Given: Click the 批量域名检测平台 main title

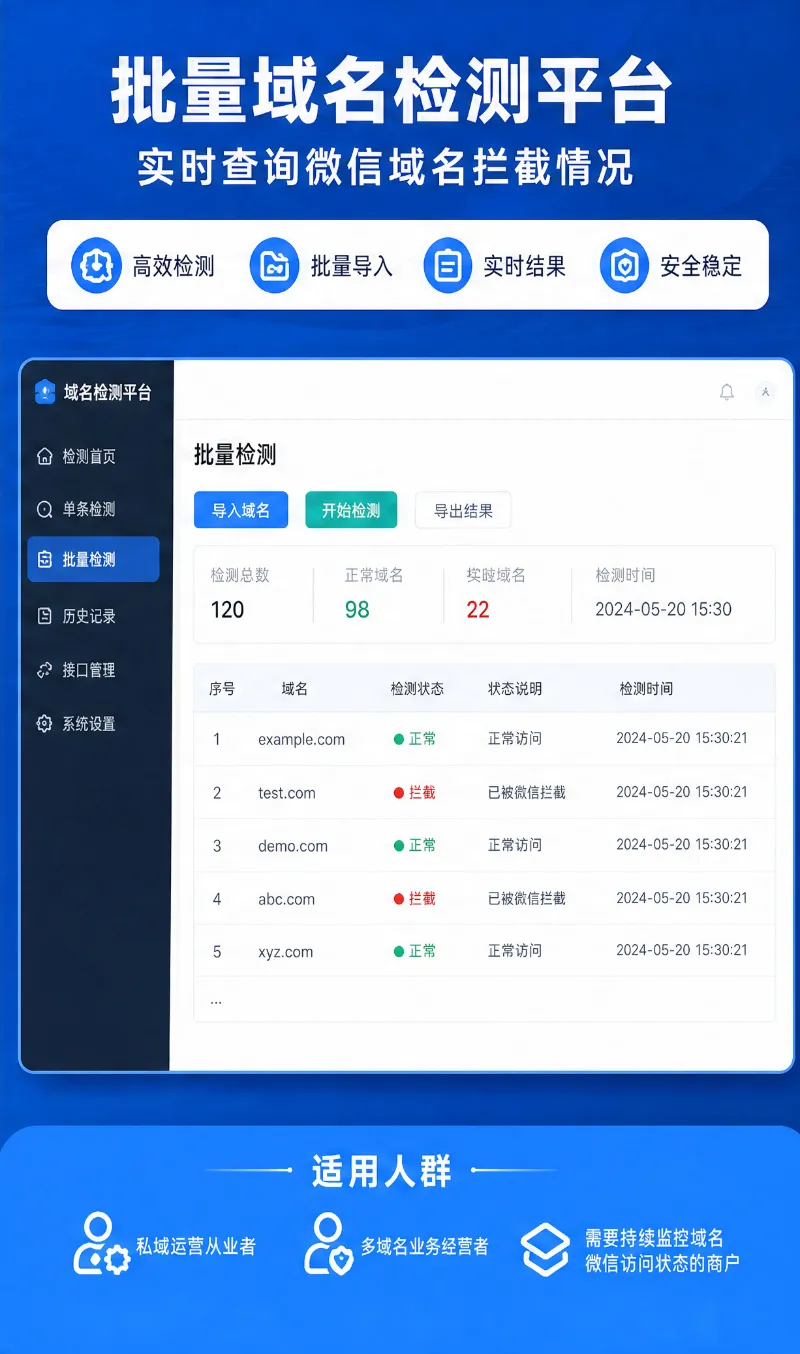Looking at the screenshot, I should point(390,90).
